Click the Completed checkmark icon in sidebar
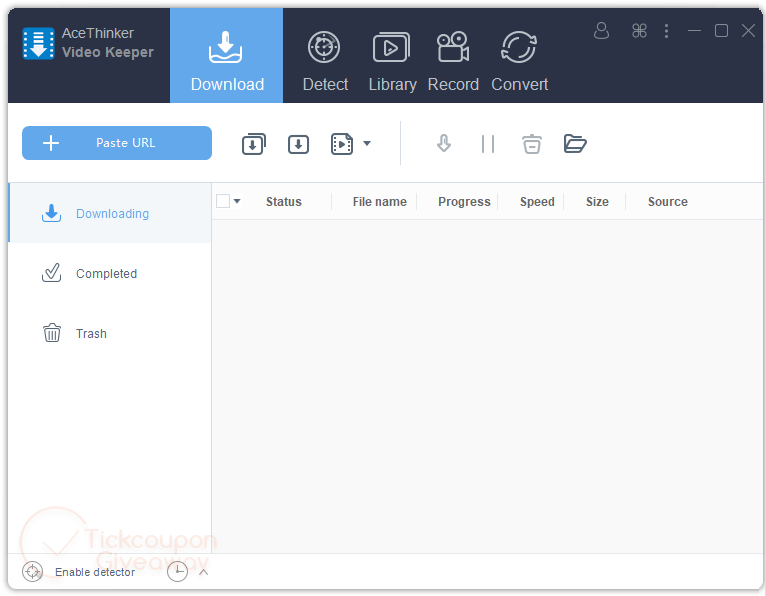Image resolution: width=766 pixels, height=596 pixels. coord(51,273)
